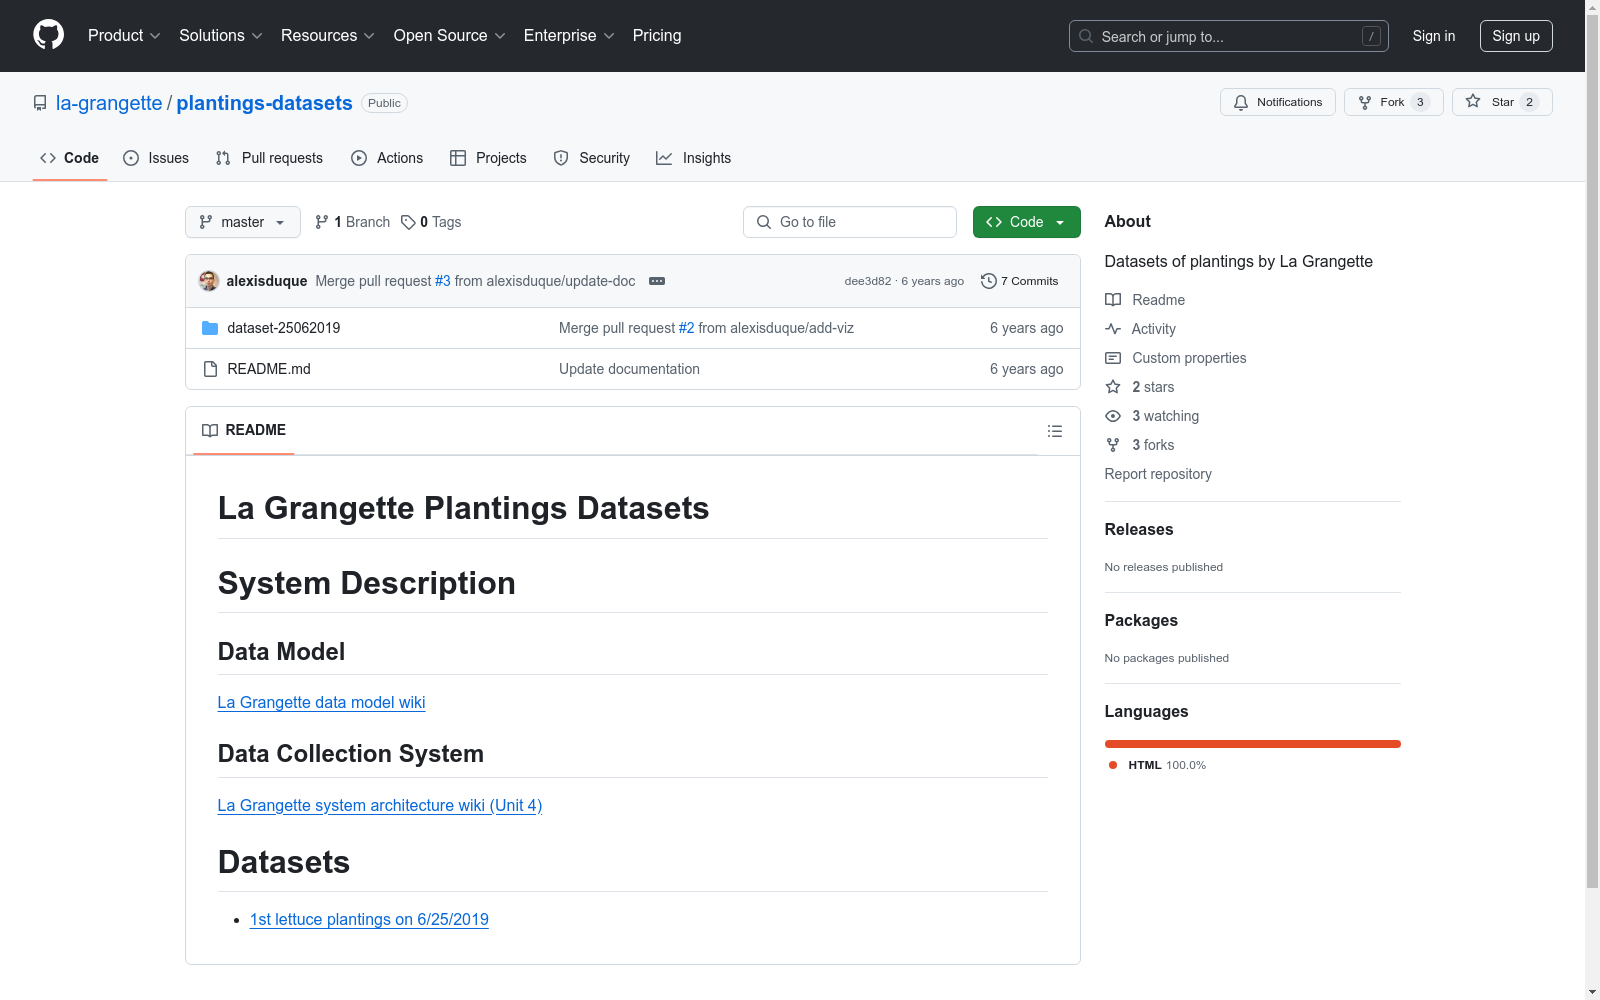Click the eye icon next to 3 watching

1113,416
